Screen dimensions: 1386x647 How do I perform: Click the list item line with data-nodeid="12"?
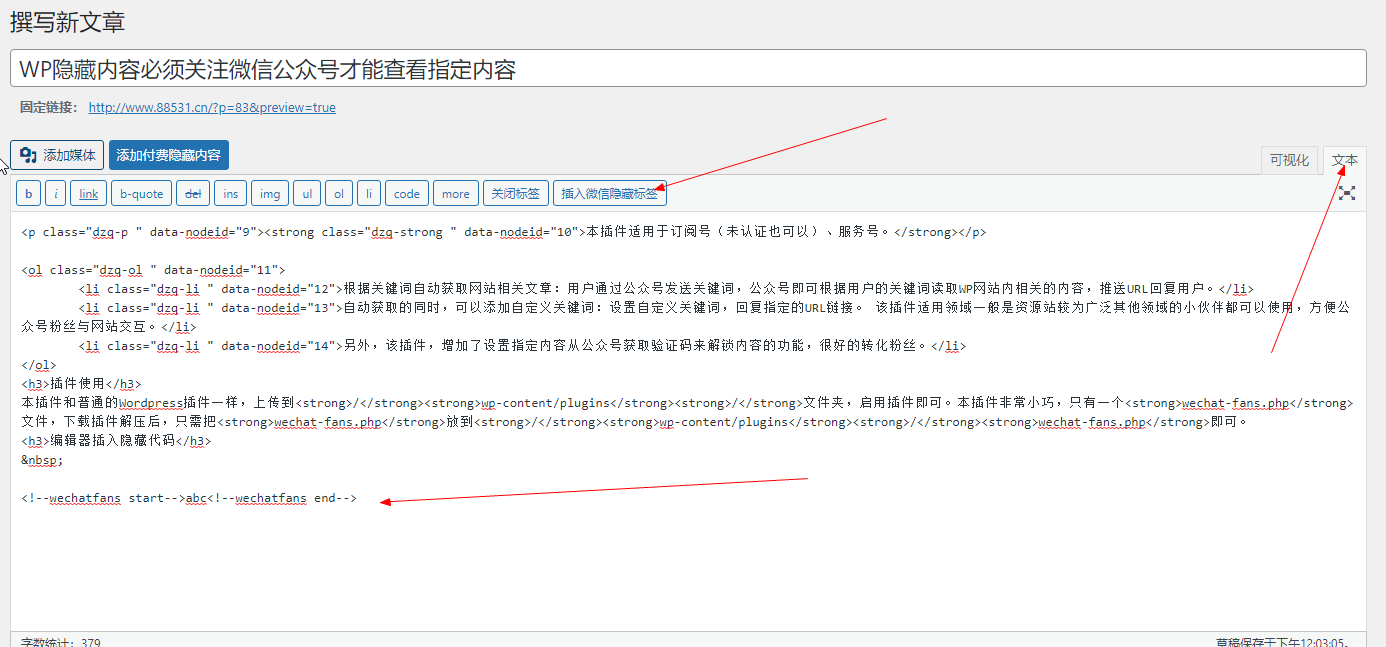(x=666, y=289)
